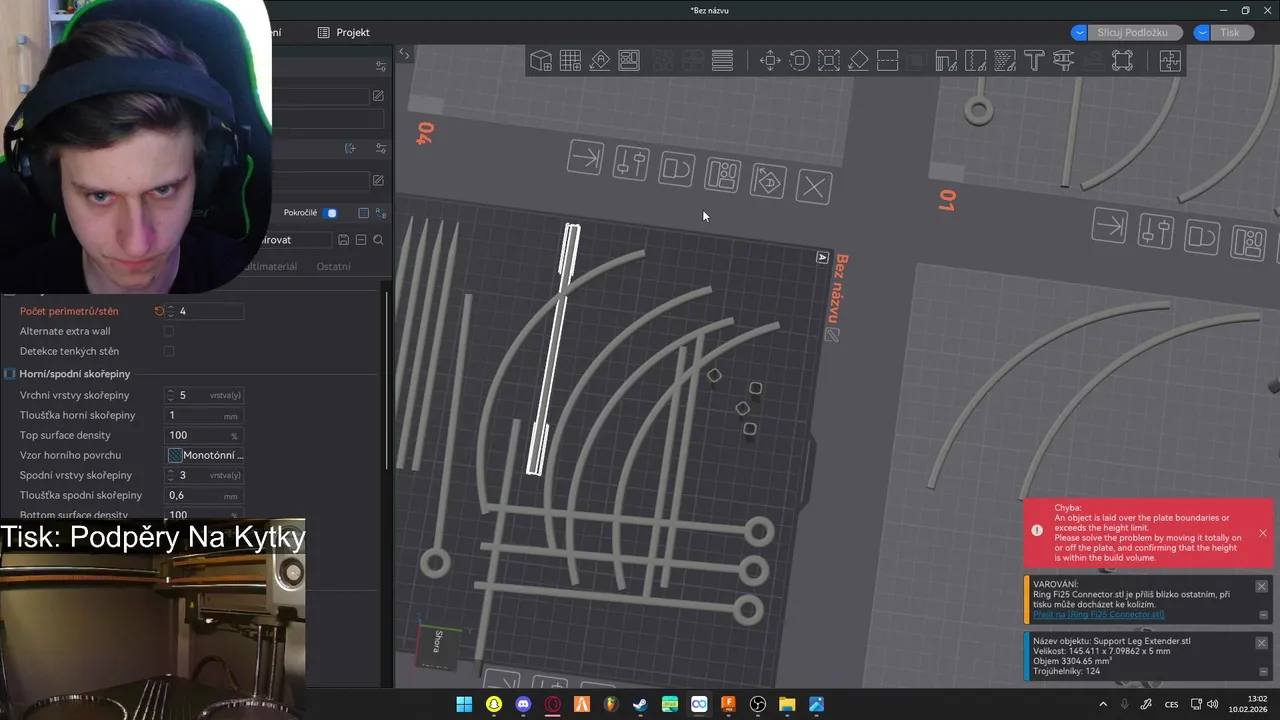
Task: Click plate 01 move-to arrow icon
Action: pos(1110,226)
